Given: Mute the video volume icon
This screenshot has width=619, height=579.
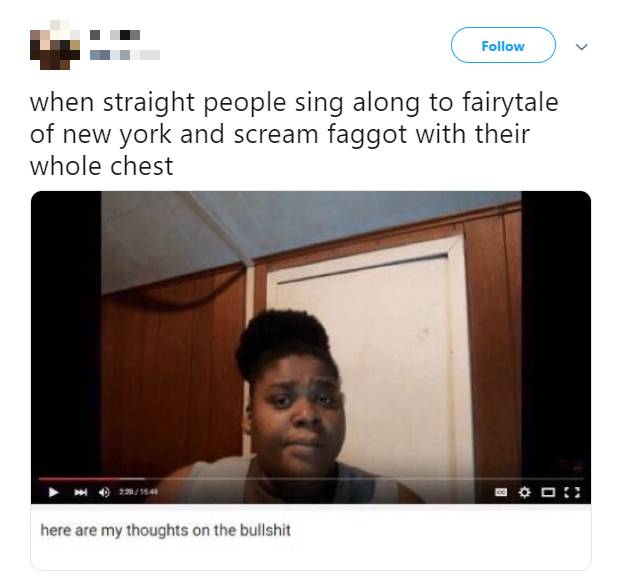Looking at the screenshot, I should (x=104, y=492).
